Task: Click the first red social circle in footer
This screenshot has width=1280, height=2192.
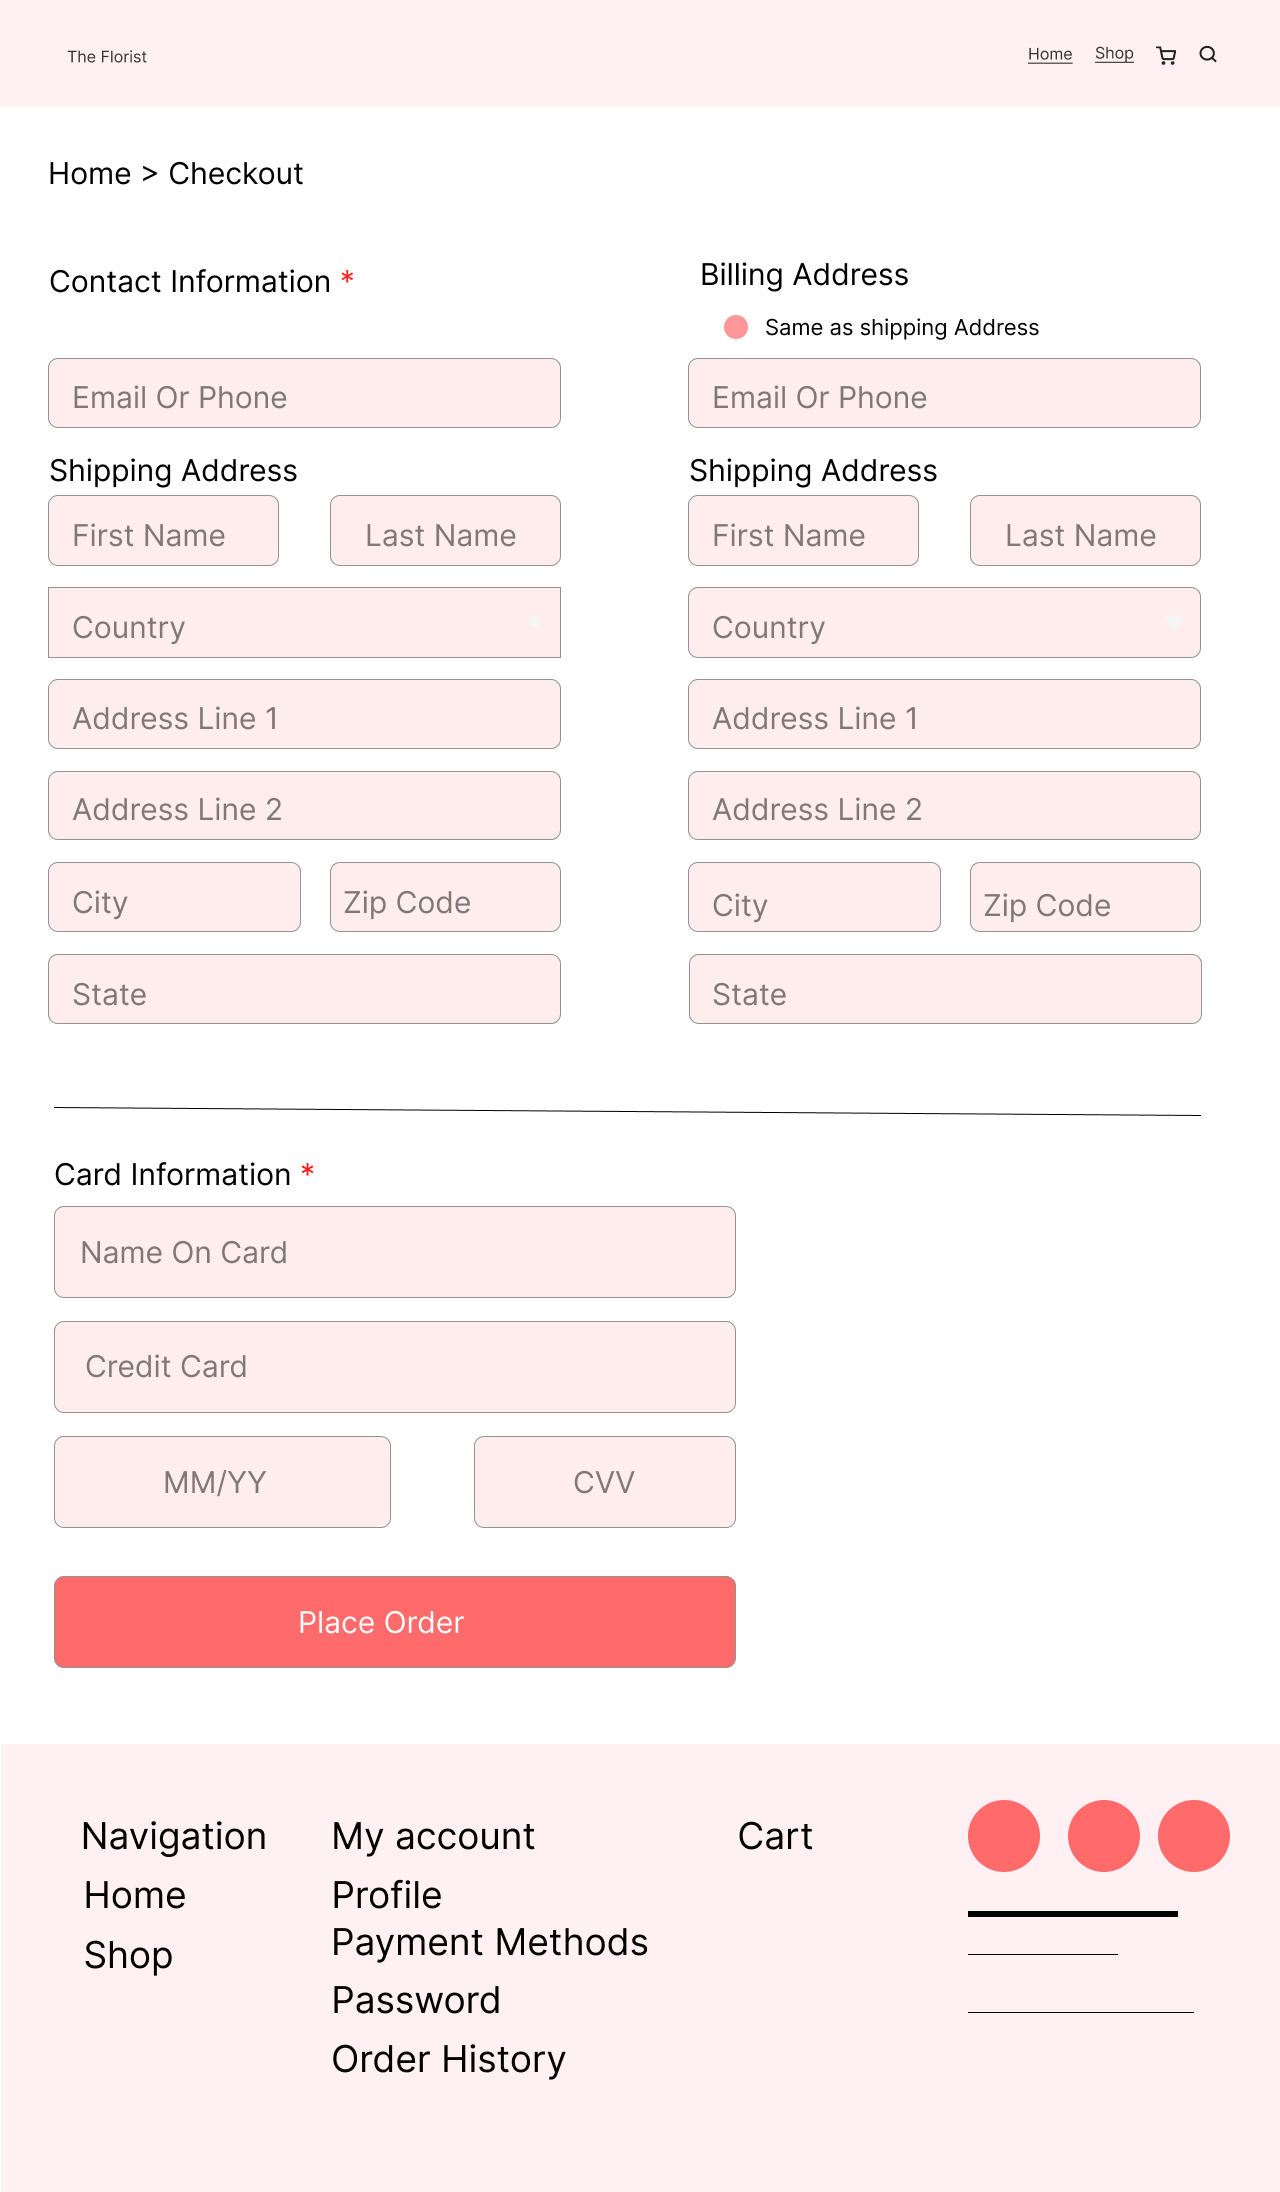Action: (x=1004, y=1835)
